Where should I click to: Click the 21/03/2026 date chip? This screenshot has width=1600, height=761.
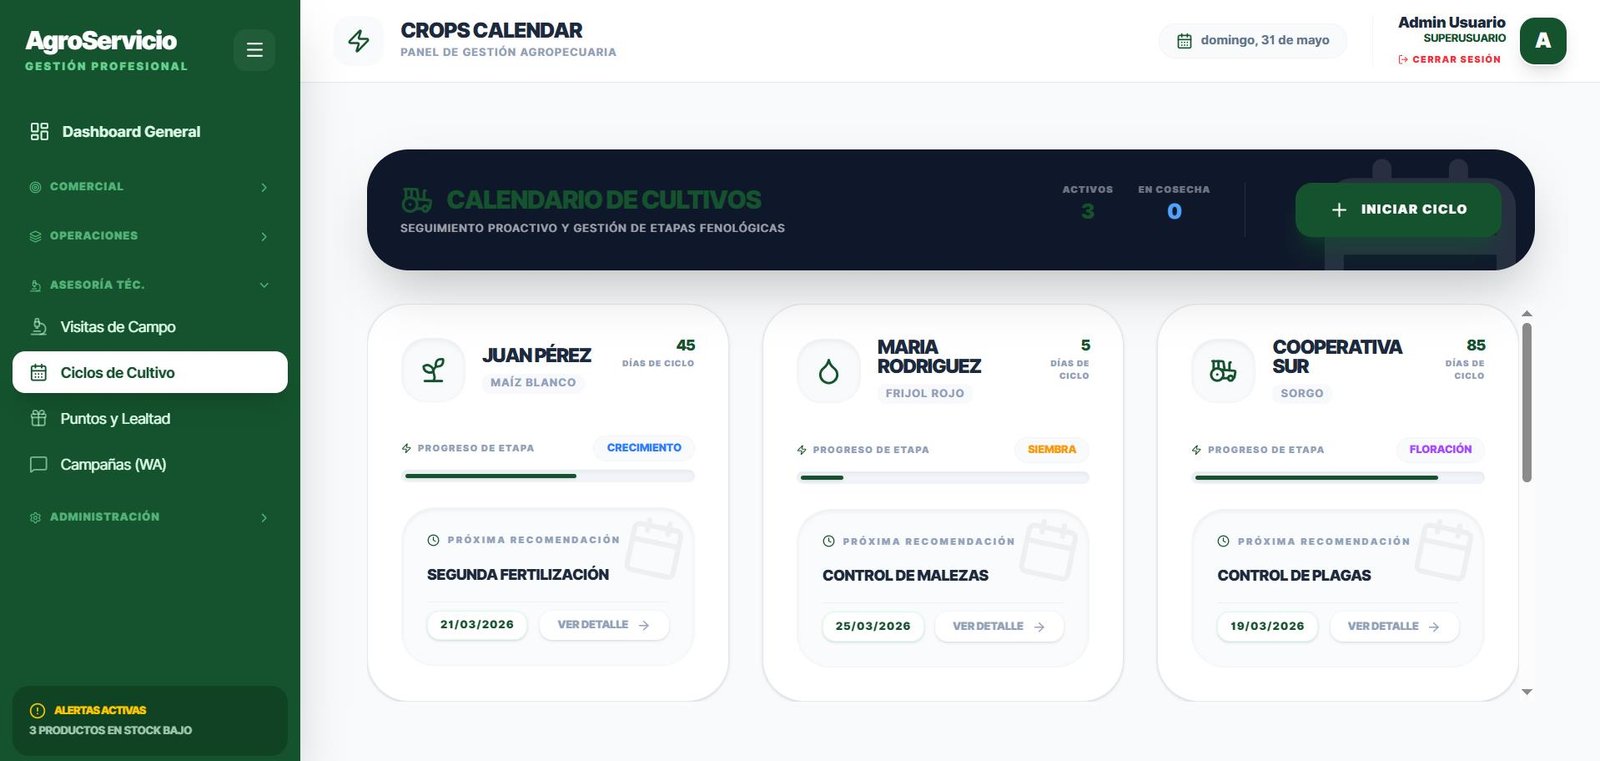click(477, 625)
